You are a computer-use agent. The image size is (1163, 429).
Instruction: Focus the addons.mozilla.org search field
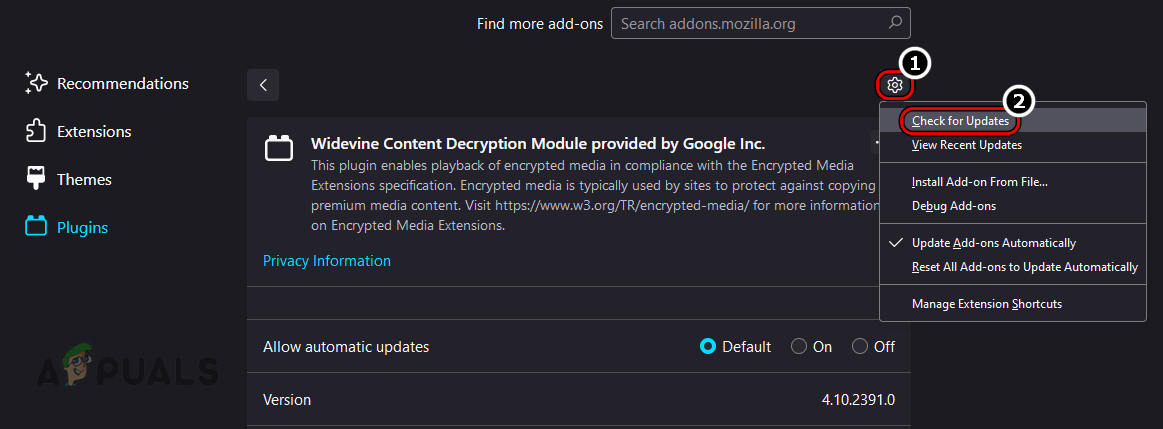pyautogui.click(x=750, y=23)
